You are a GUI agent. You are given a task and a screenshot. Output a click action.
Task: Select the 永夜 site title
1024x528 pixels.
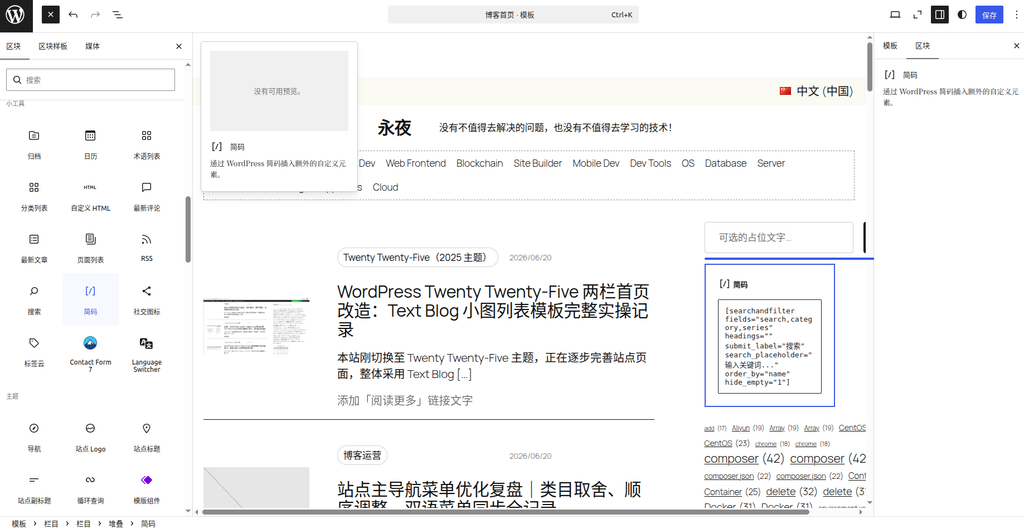tap(394, 127)
